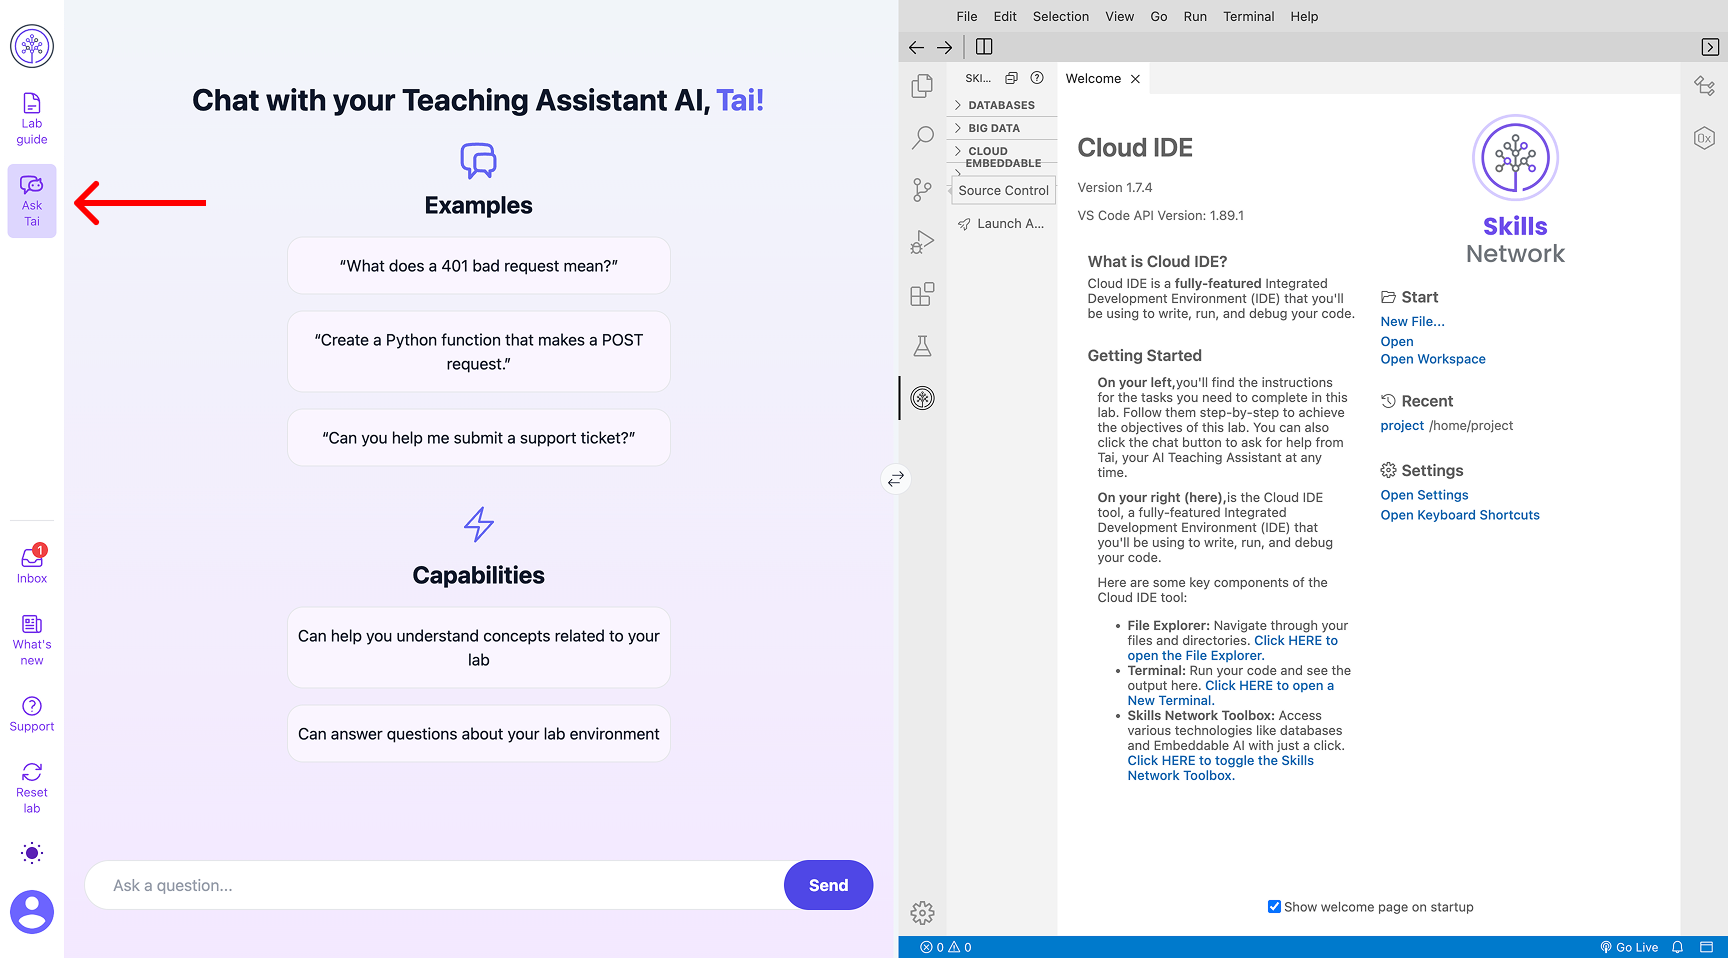The image size is (1728, 958).
Task: Open the Extensions icon in activity bar
Action: point(922,294)
